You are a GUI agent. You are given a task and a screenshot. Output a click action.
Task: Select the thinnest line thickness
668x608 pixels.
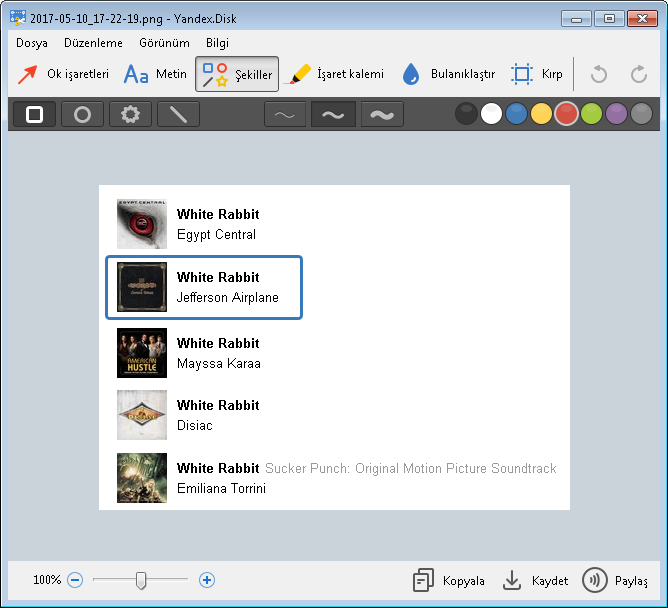pyautogui.click(x=285, y=114)
